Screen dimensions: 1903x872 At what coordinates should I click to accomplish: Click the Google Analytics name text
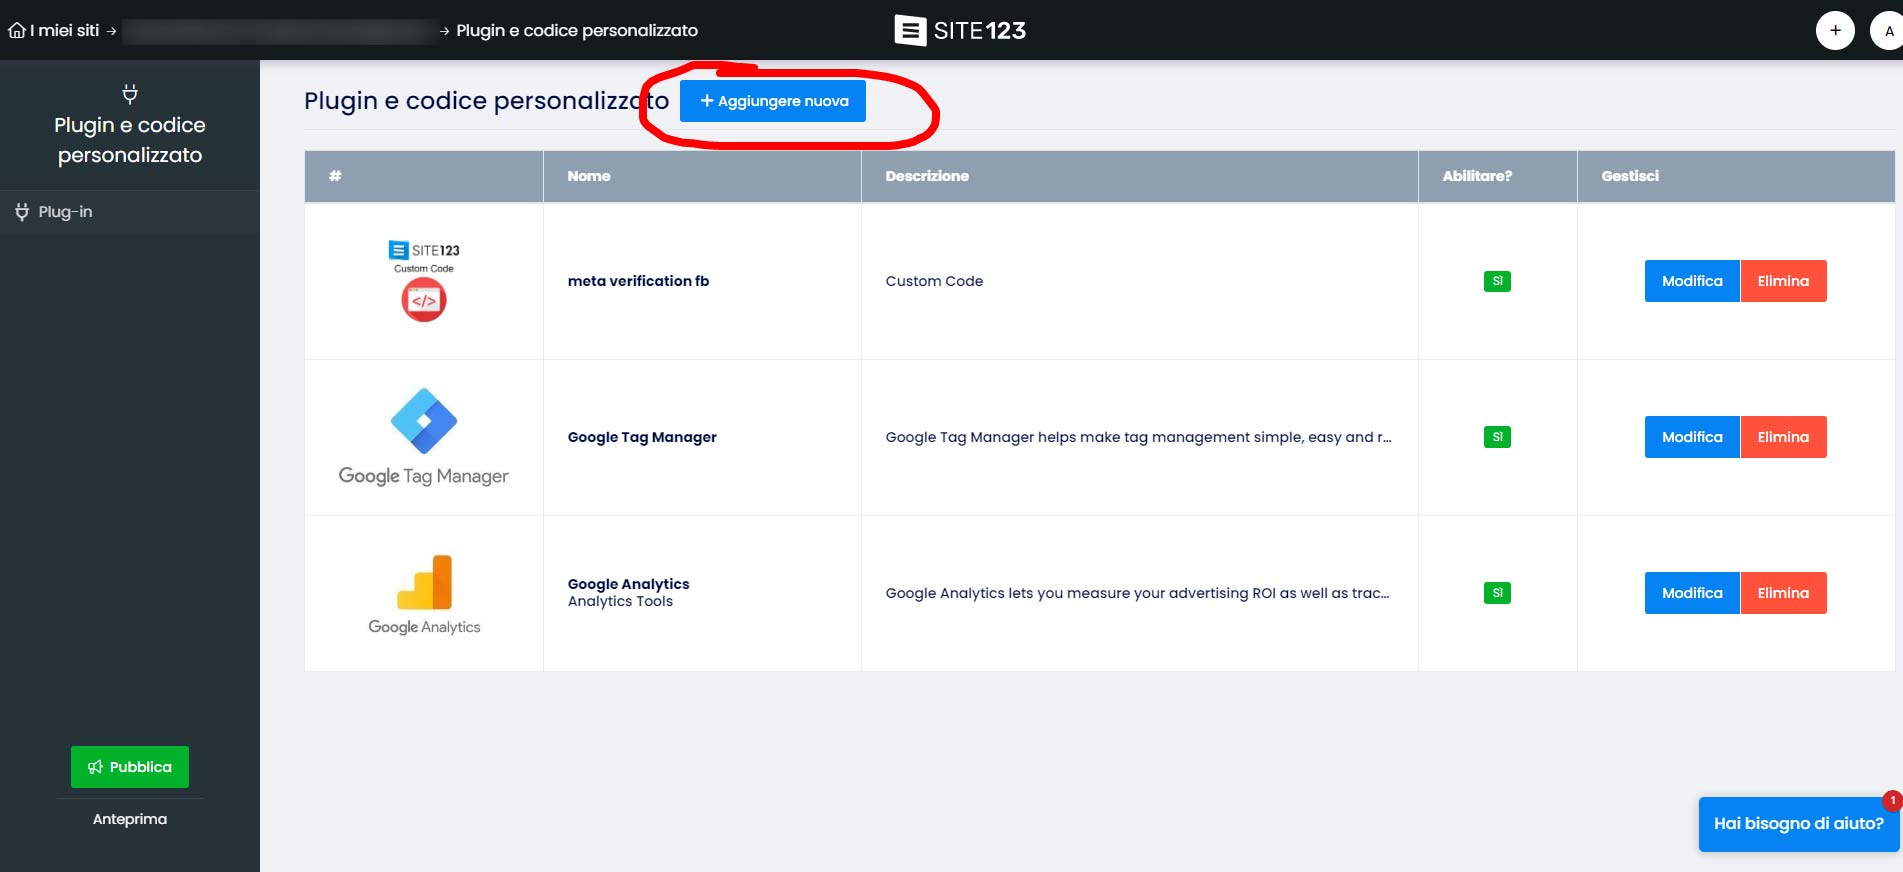[x=628, y=584]
